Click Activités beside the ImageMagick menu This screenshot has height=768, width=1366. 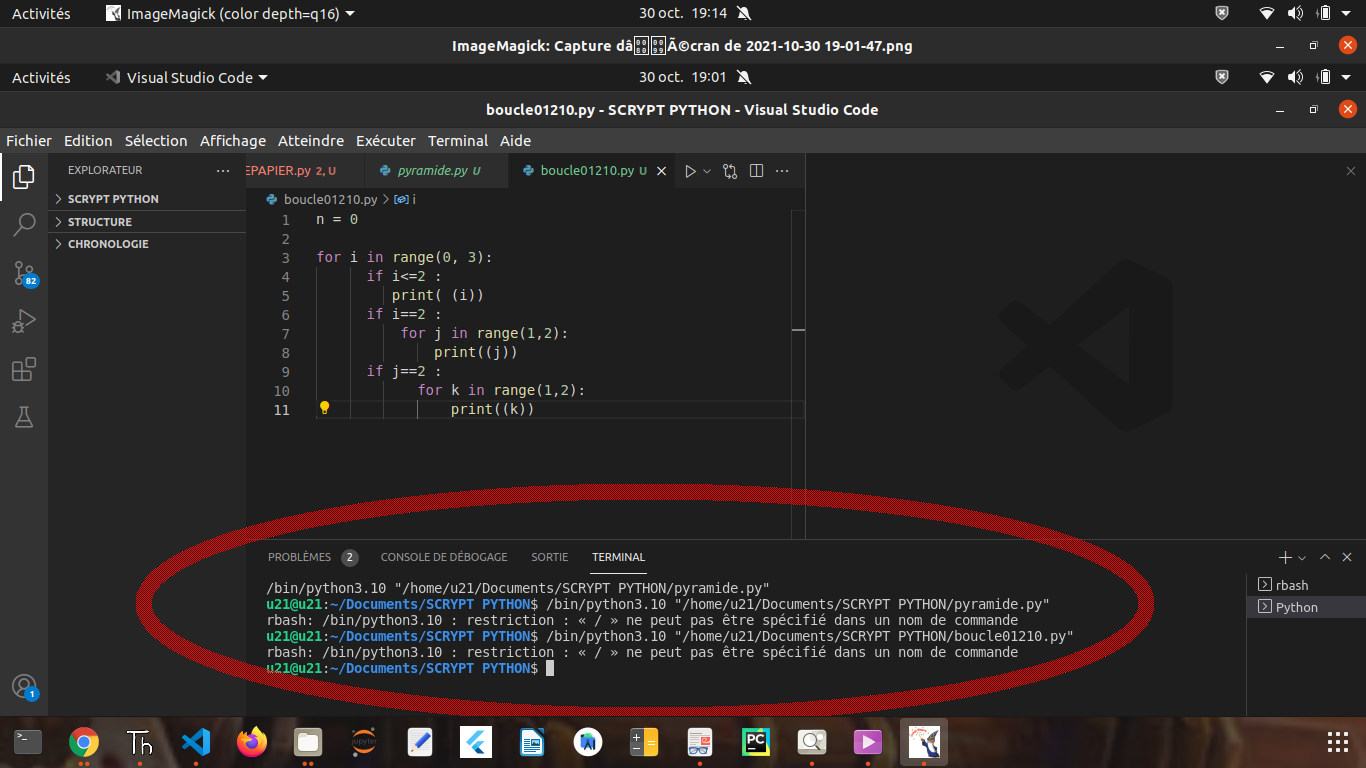(41, 13)
